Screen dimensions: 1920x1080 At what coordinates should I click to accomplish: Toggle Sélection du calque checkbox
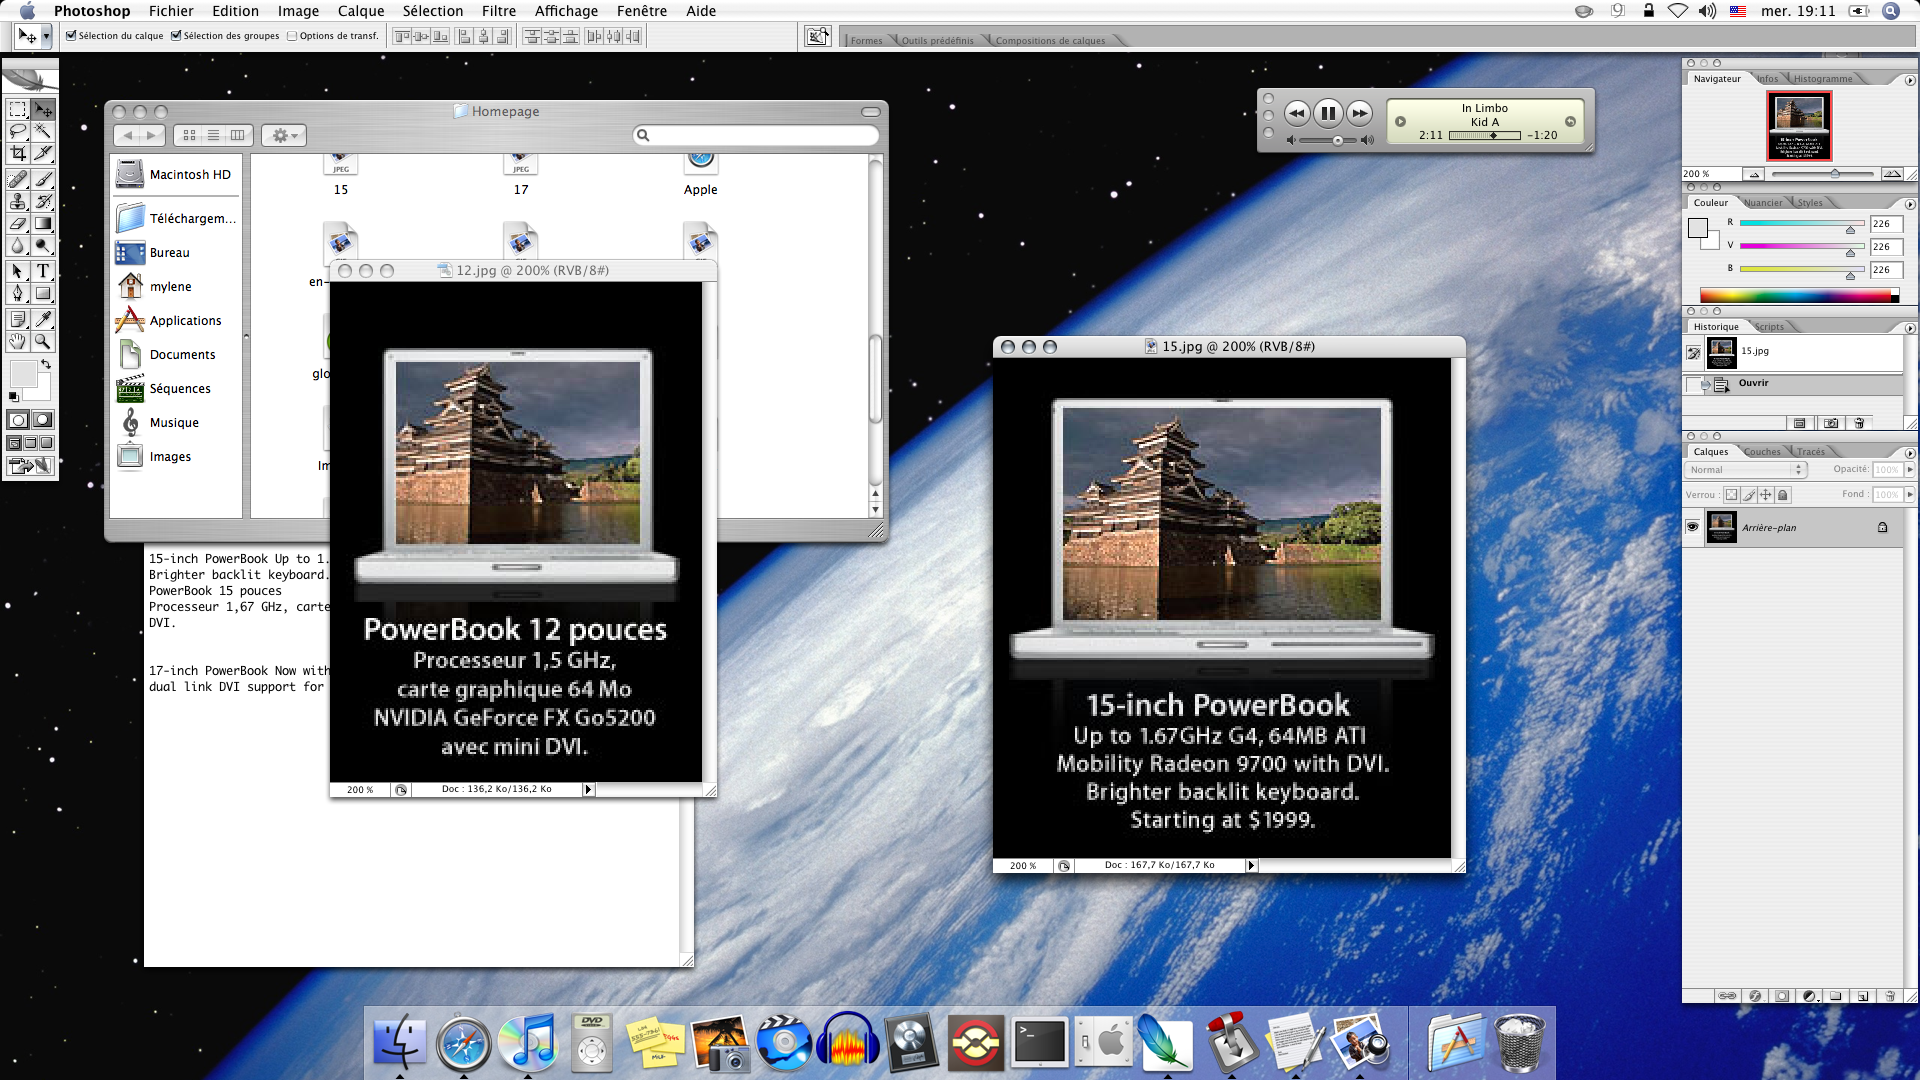pos(71,36)
